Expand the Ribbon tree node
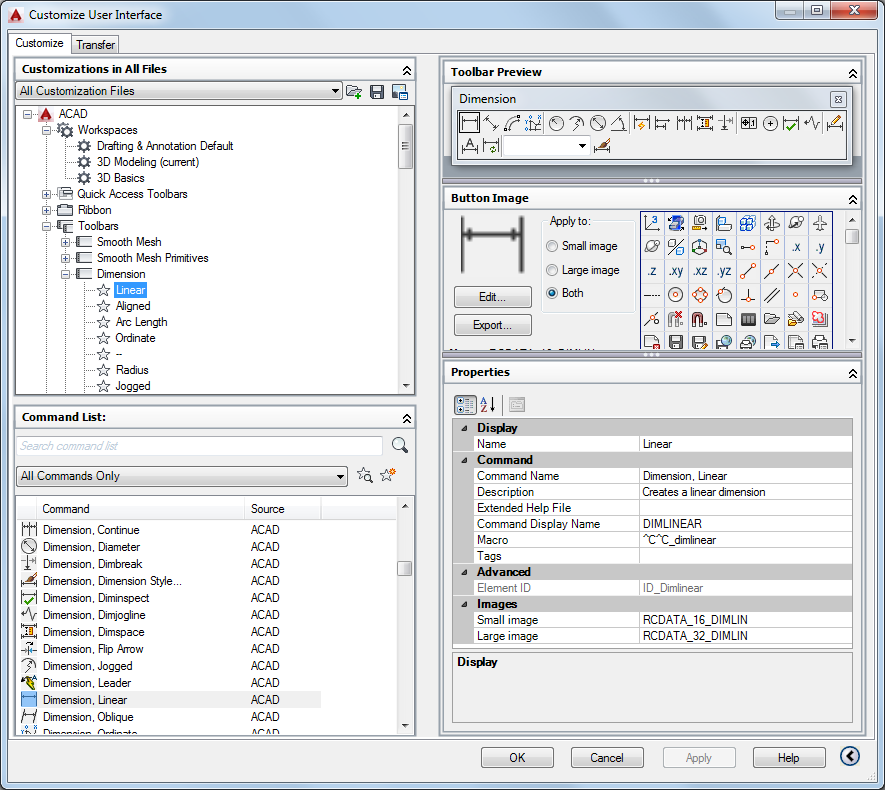This screenshot has height=790, width=885. click(x=46, y=210)
